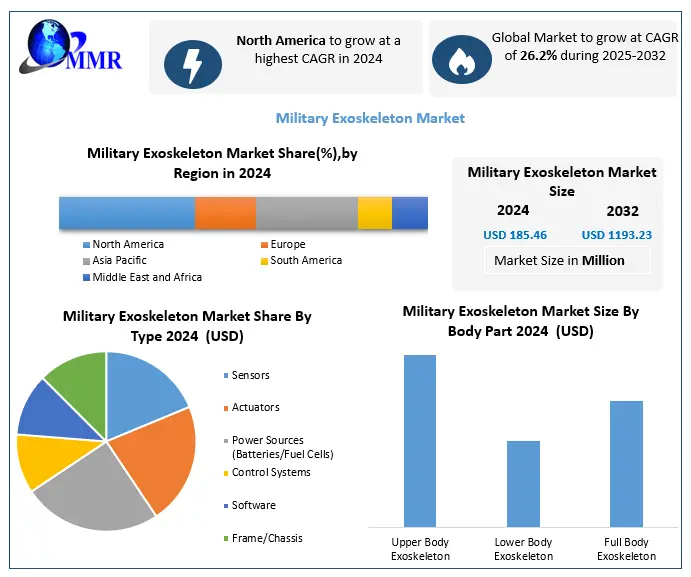691x577 pixels.
Task: Click the Upper Body Exoskeleton bar
Action: [x=420, y=440]
